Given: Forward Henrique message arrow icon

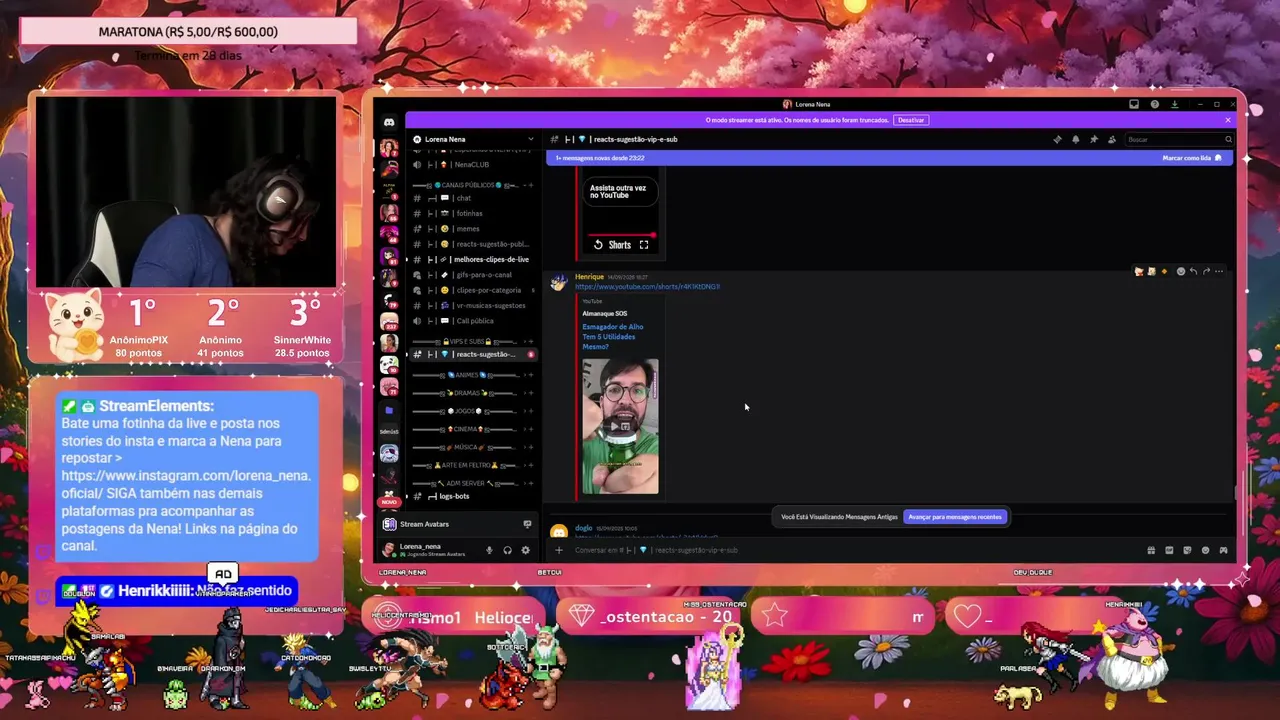Looking at the screenshot, I should click(x=1206, y=271).
